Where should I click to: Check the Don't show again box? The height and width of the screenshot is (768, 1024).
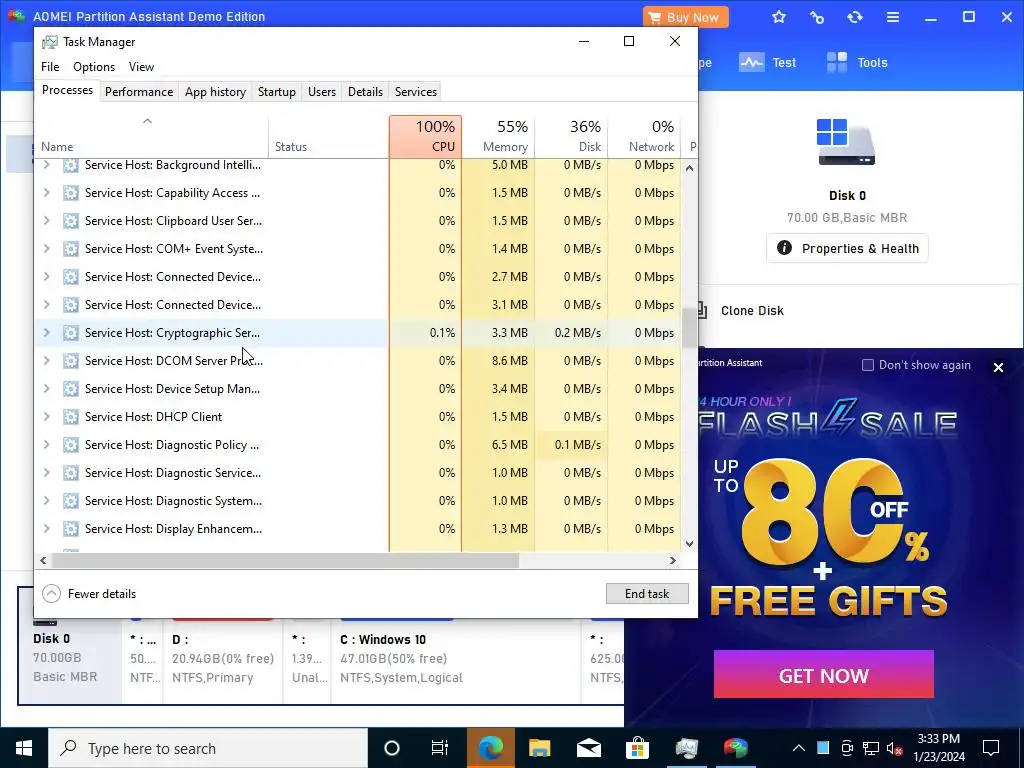tap(868, 365)
